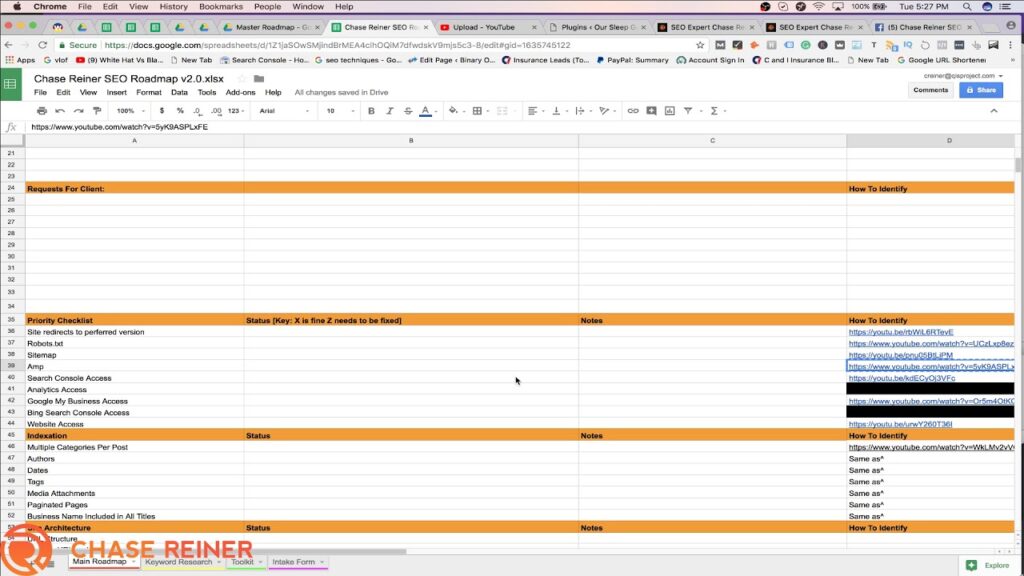
Task: Open the 123 number format dropdown
Action: pyautogui.click(x=236, y=111)
